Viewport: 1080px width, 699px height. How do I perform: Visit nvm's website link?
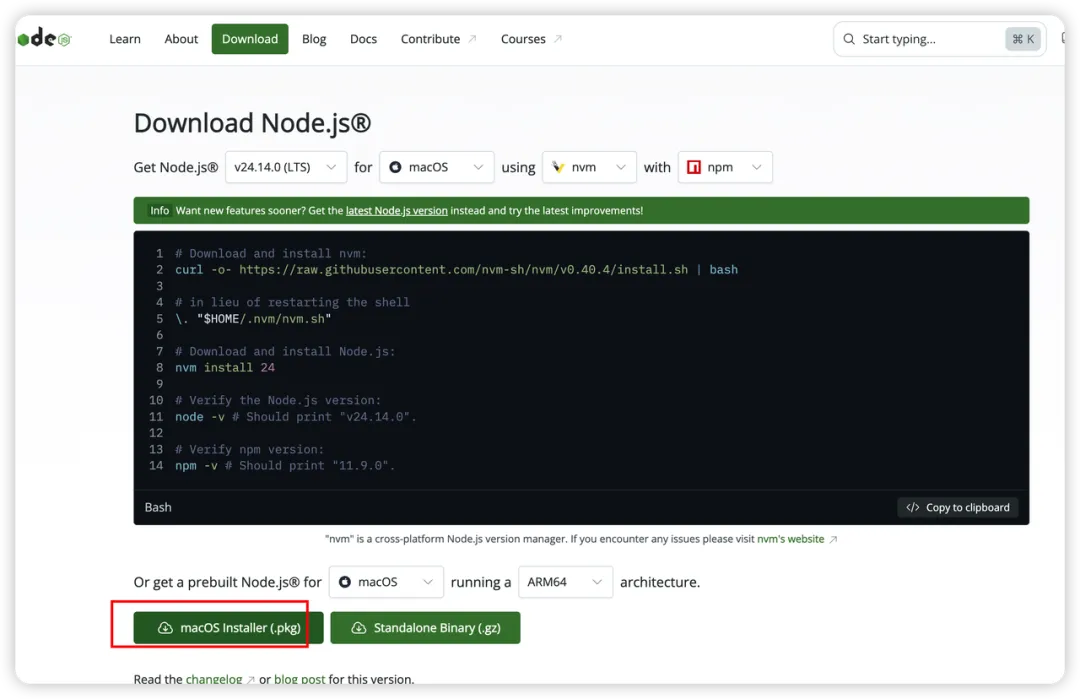(x=791, y=539)
